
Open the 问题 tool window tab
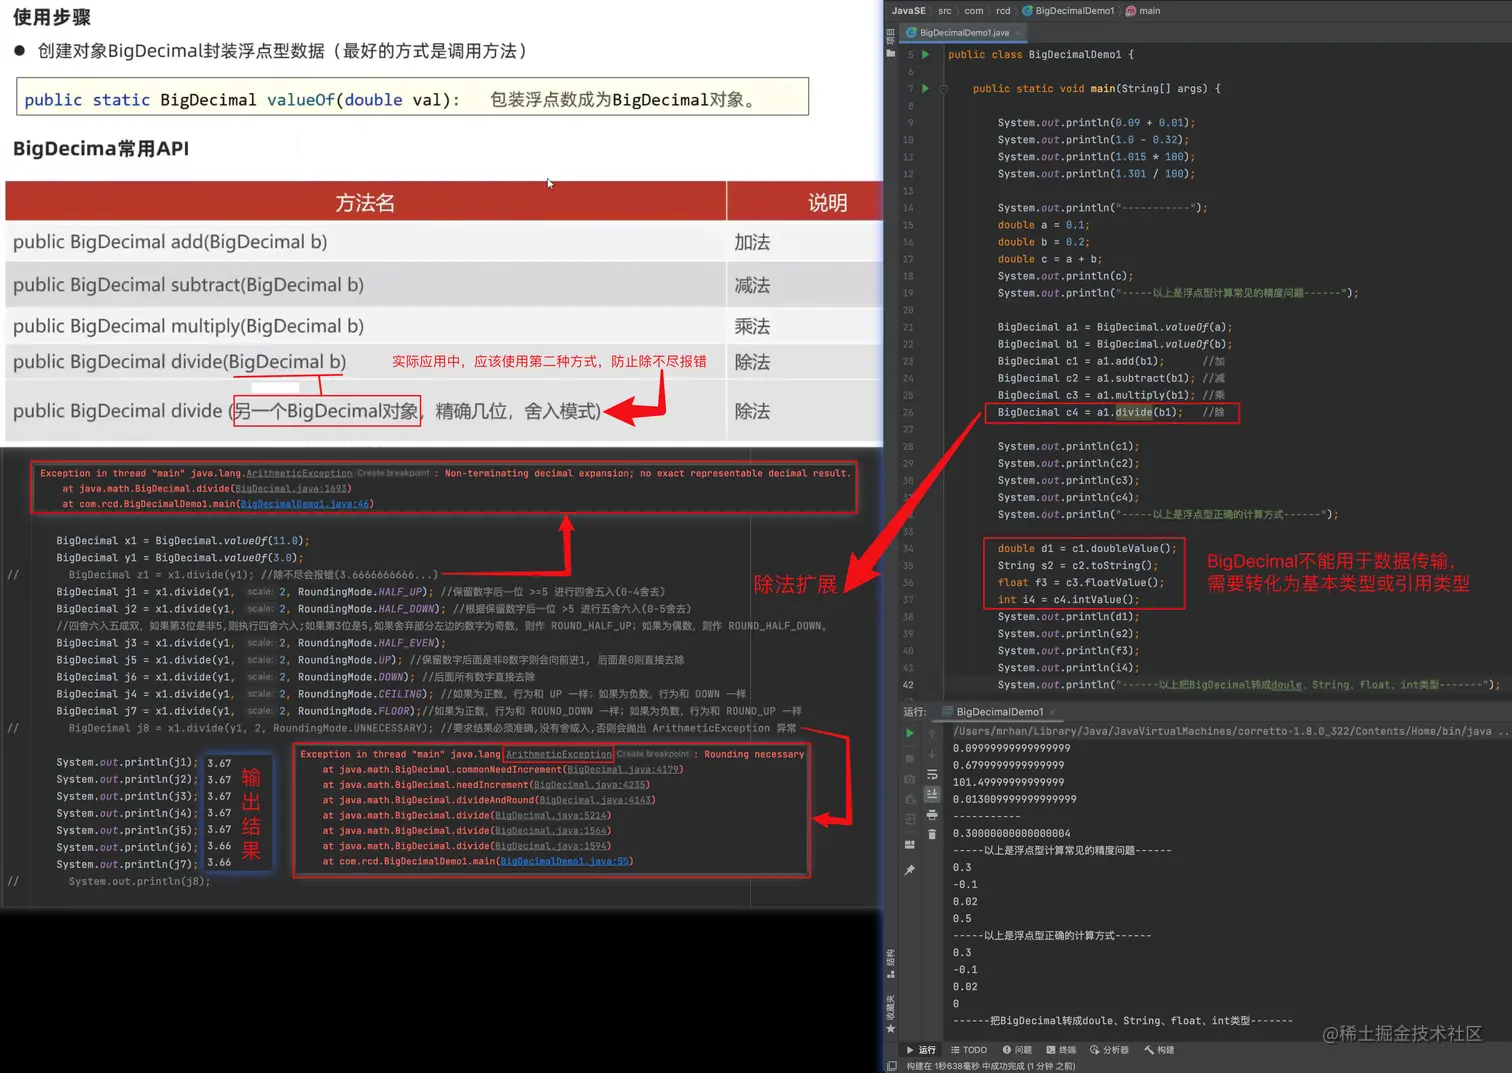pos(1017,1050)
